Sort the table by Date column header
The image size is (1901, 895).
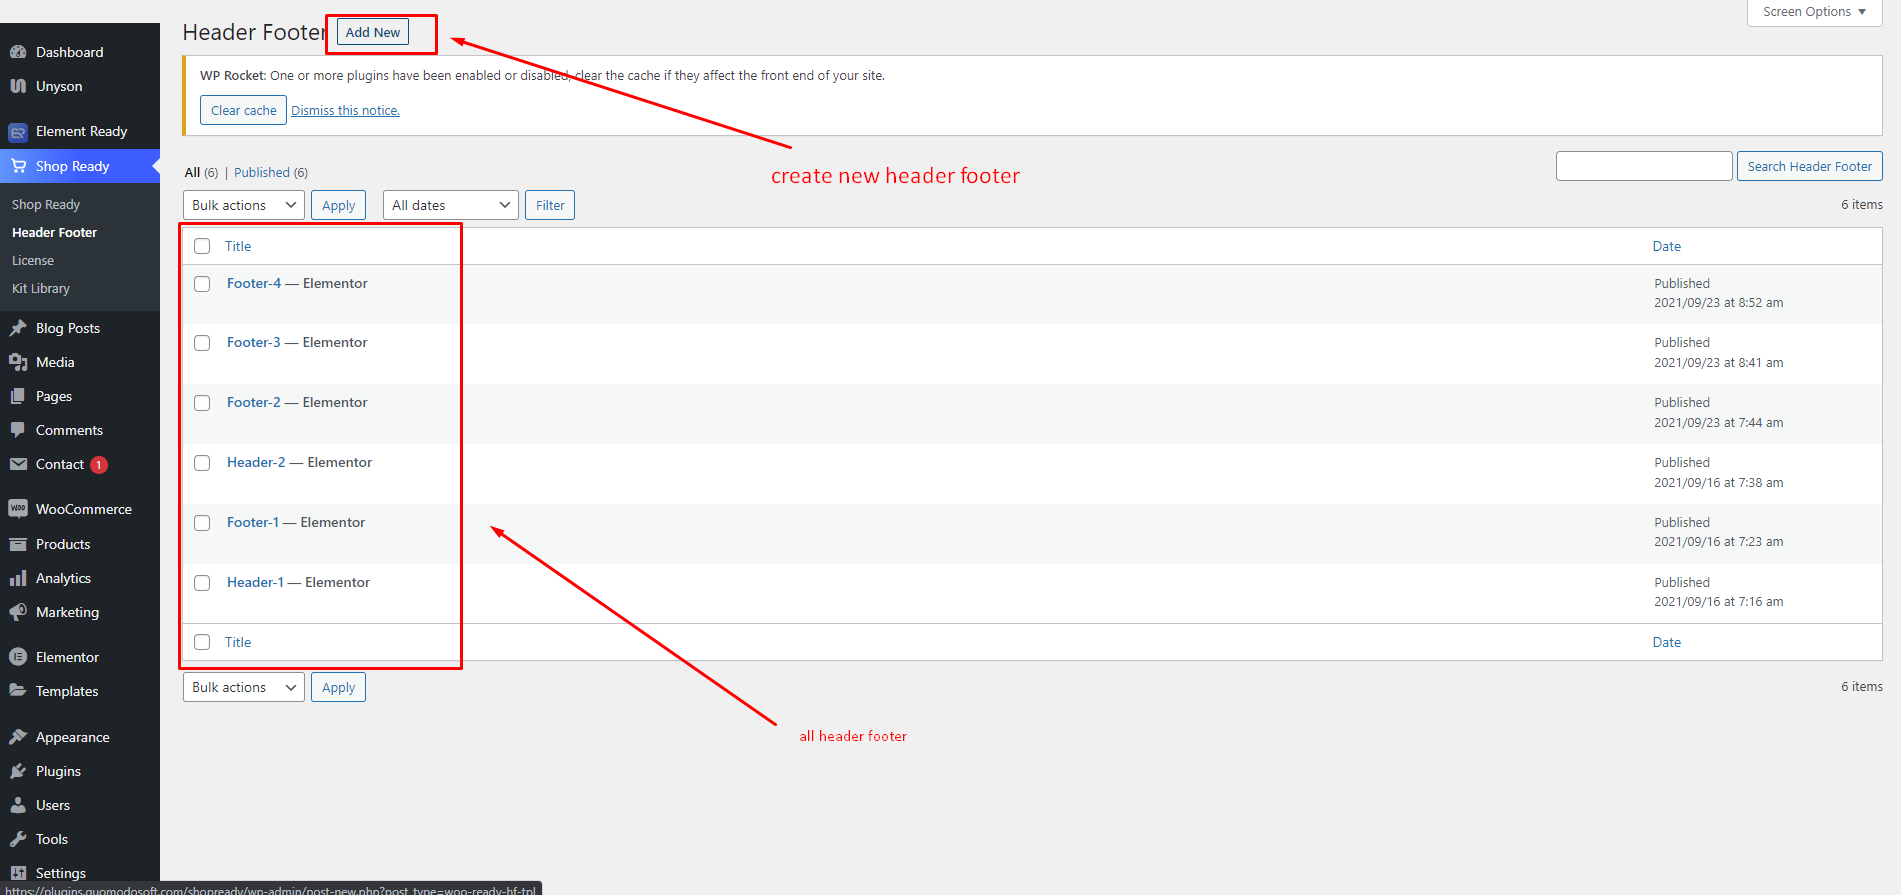click(x=1666, y=246)
